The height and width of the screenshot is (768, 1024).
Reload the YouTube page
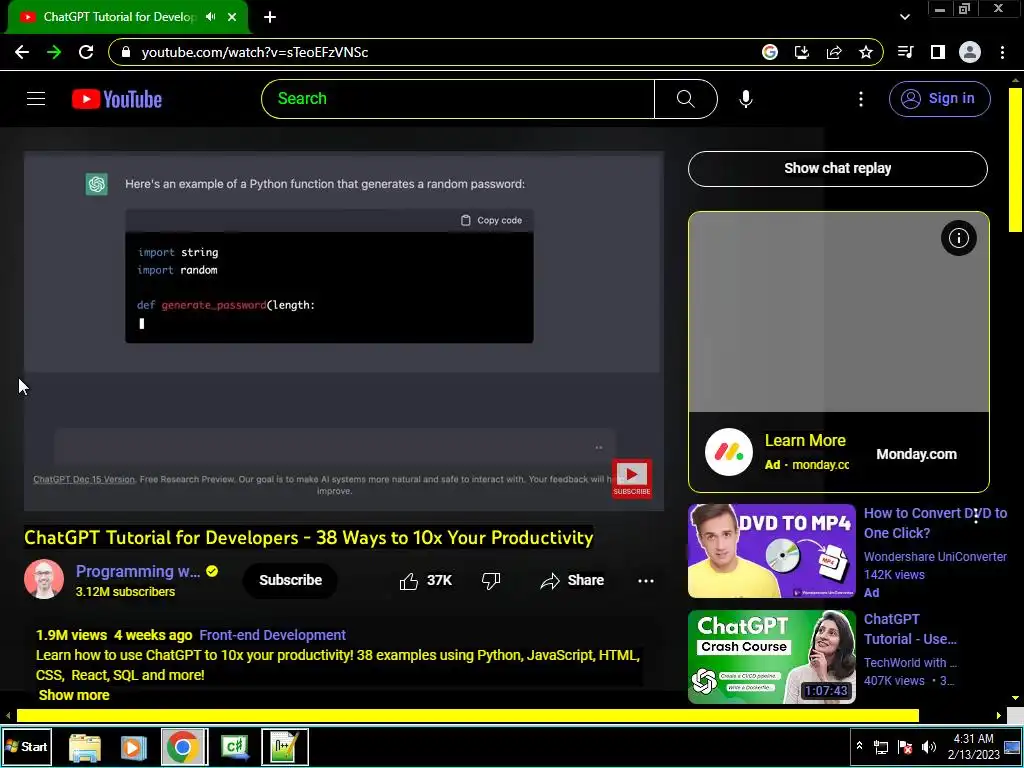coord(86,52)
